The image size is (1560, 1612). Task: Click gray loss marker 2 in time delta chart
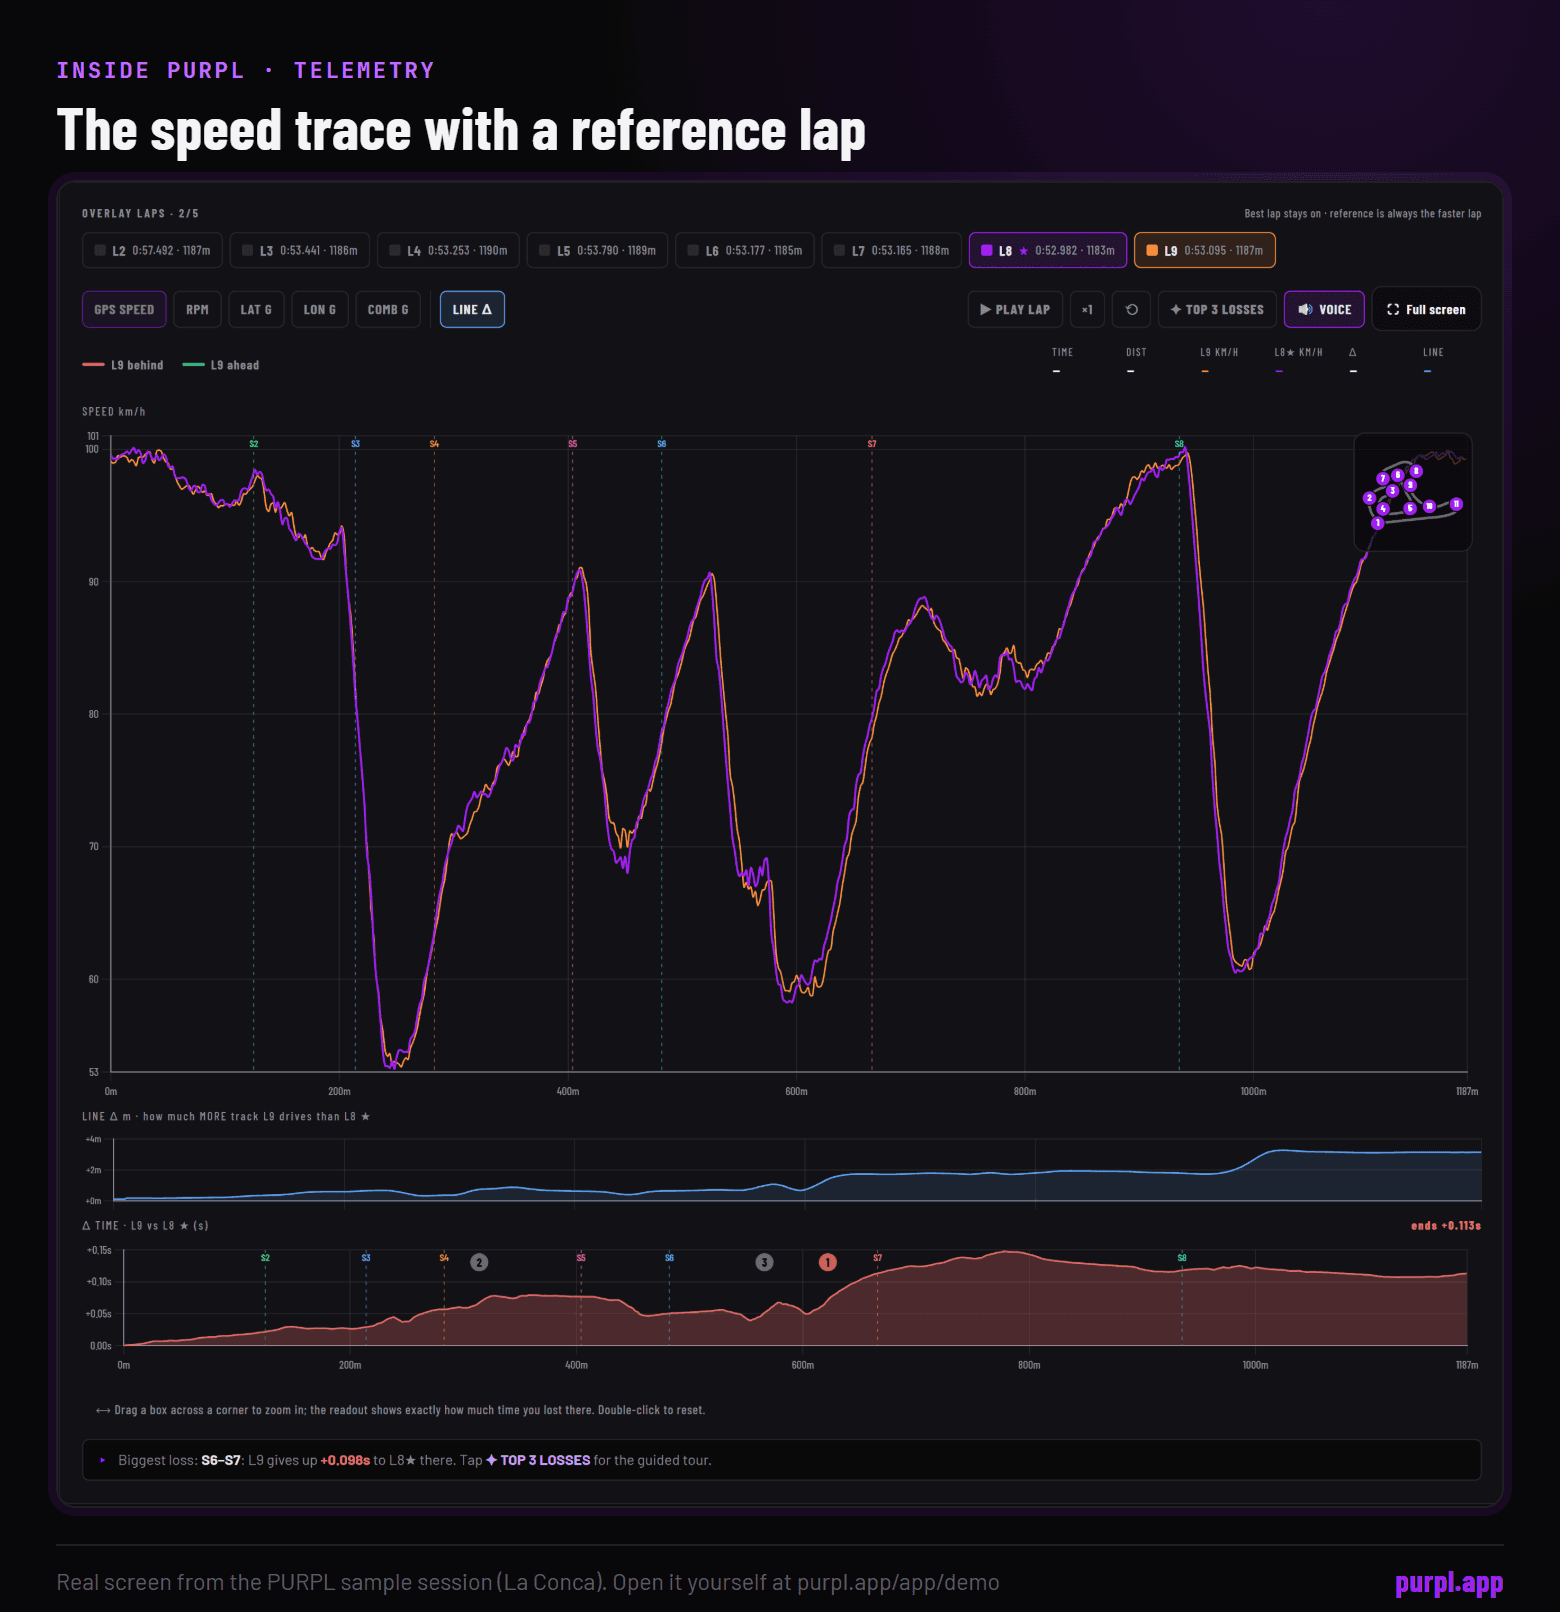pyautogui.click(x=479, y=1262)
